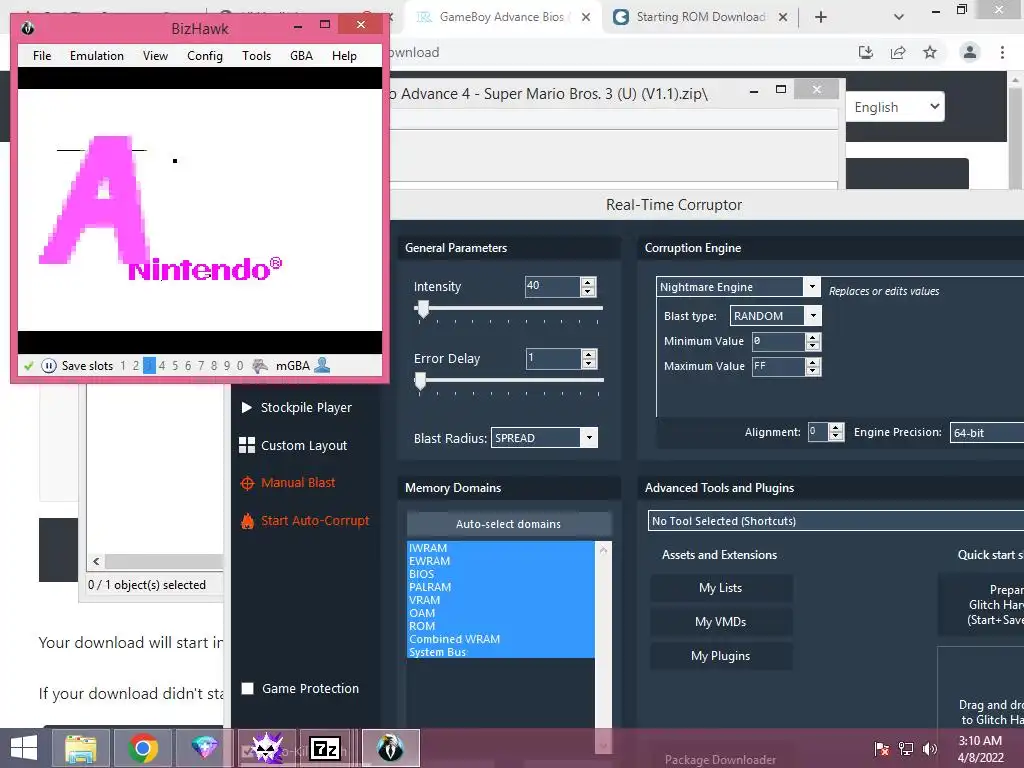Click the Custom Layout grid icon

pyautogui.click(x=247, y=445)
